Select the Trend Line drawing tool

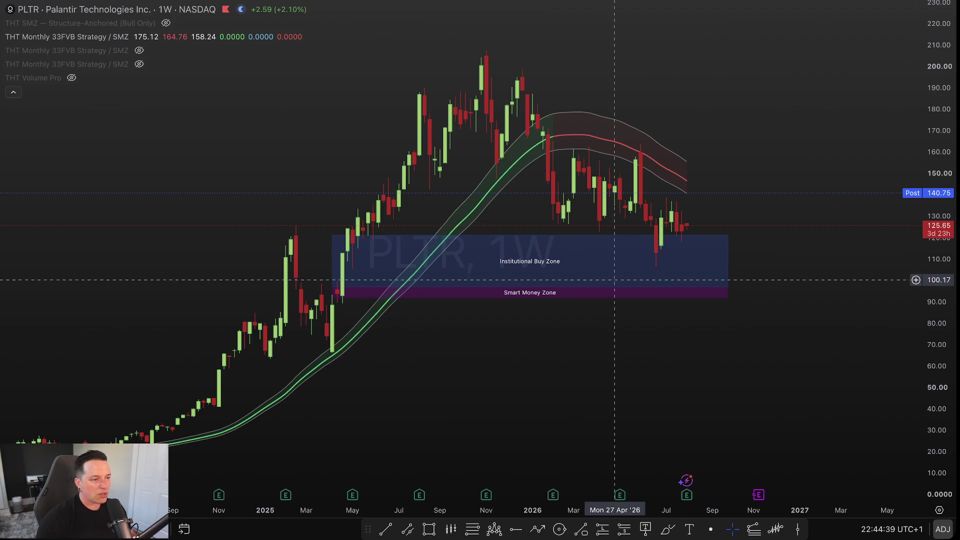pos(385,529)
